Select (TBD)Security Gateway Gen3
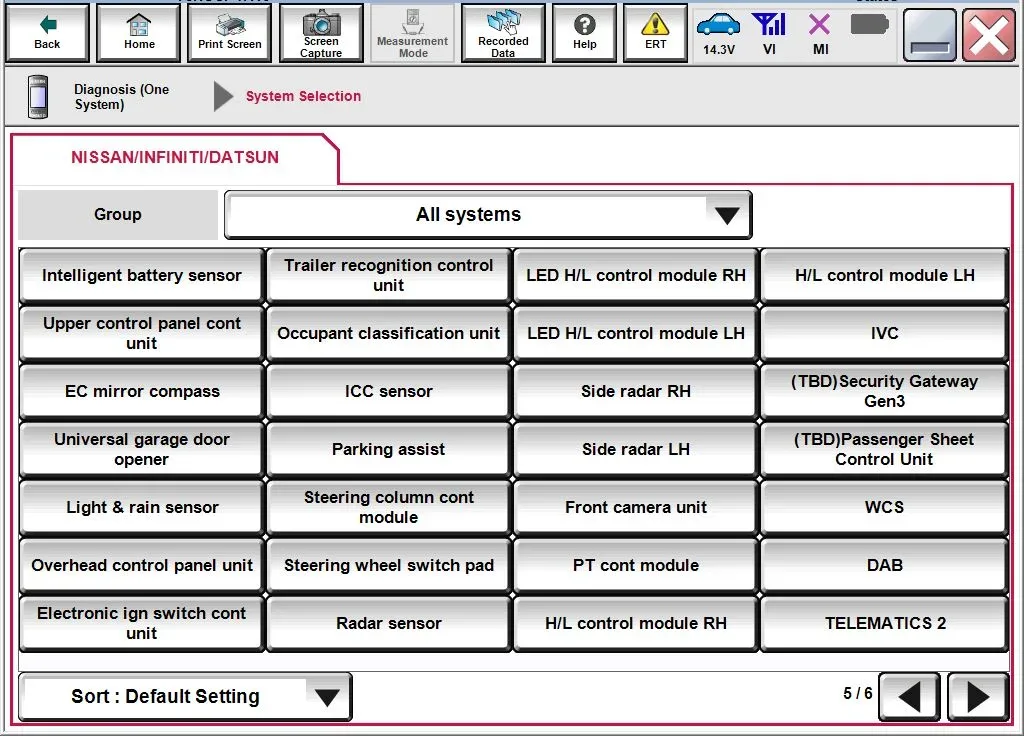This screenshot has height=736, width=1024. (x=884, y=392)
